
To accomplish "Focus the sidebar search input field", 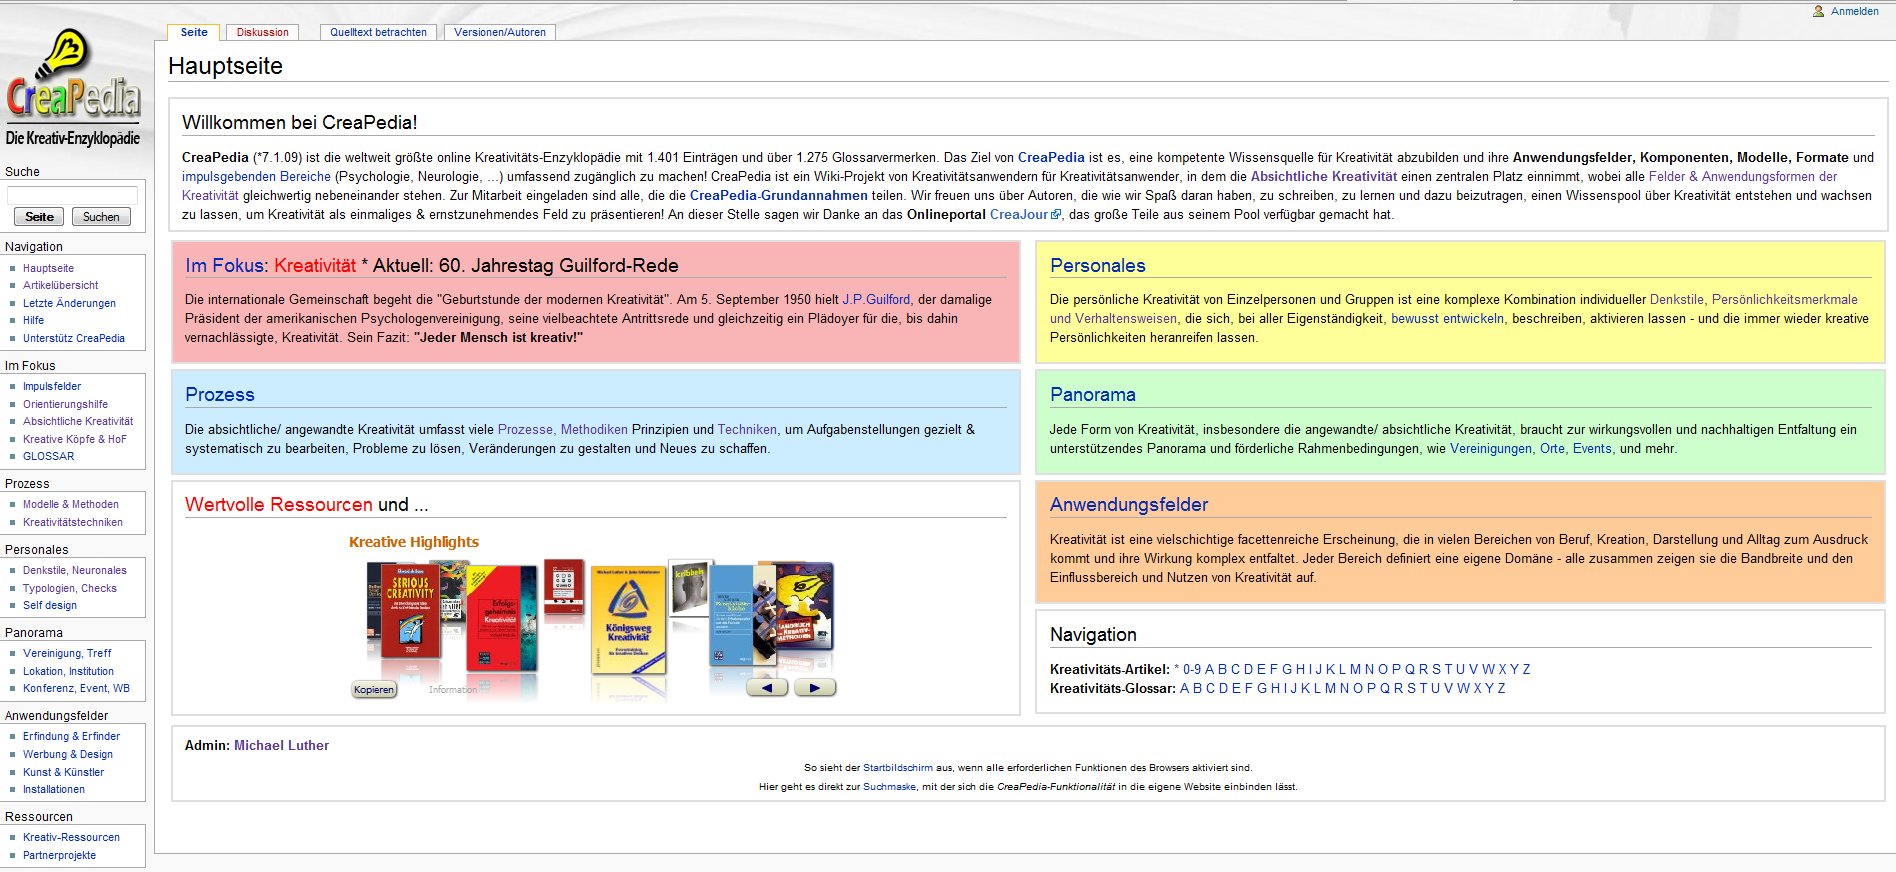I will click(x=72, y=195).
